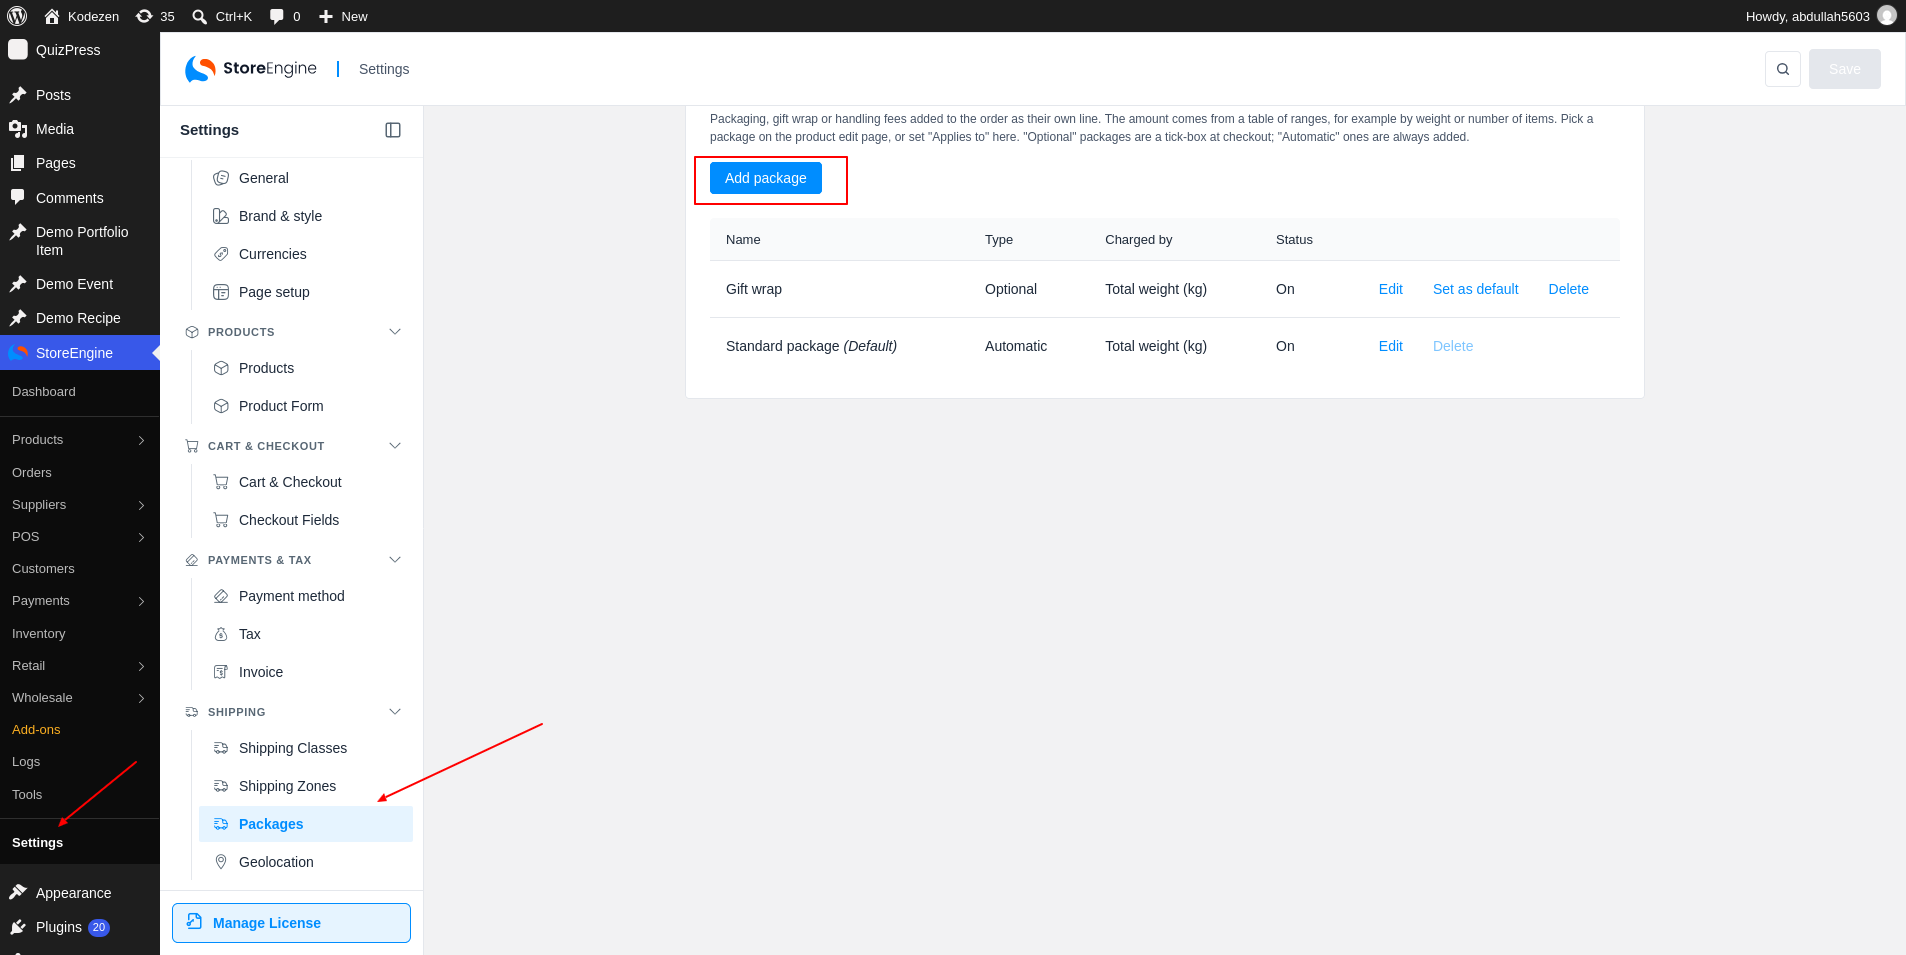Click the QuizPress icon in admin menu

point(18,49)
